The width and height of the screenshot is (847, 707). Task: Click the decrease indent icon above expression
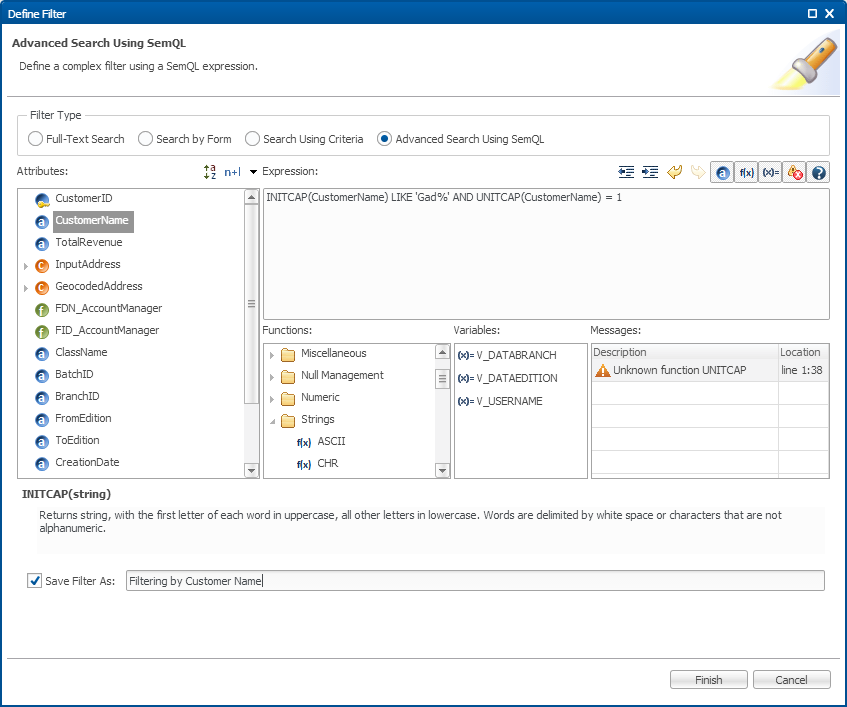pyautogui.click(x=626, y=172)
